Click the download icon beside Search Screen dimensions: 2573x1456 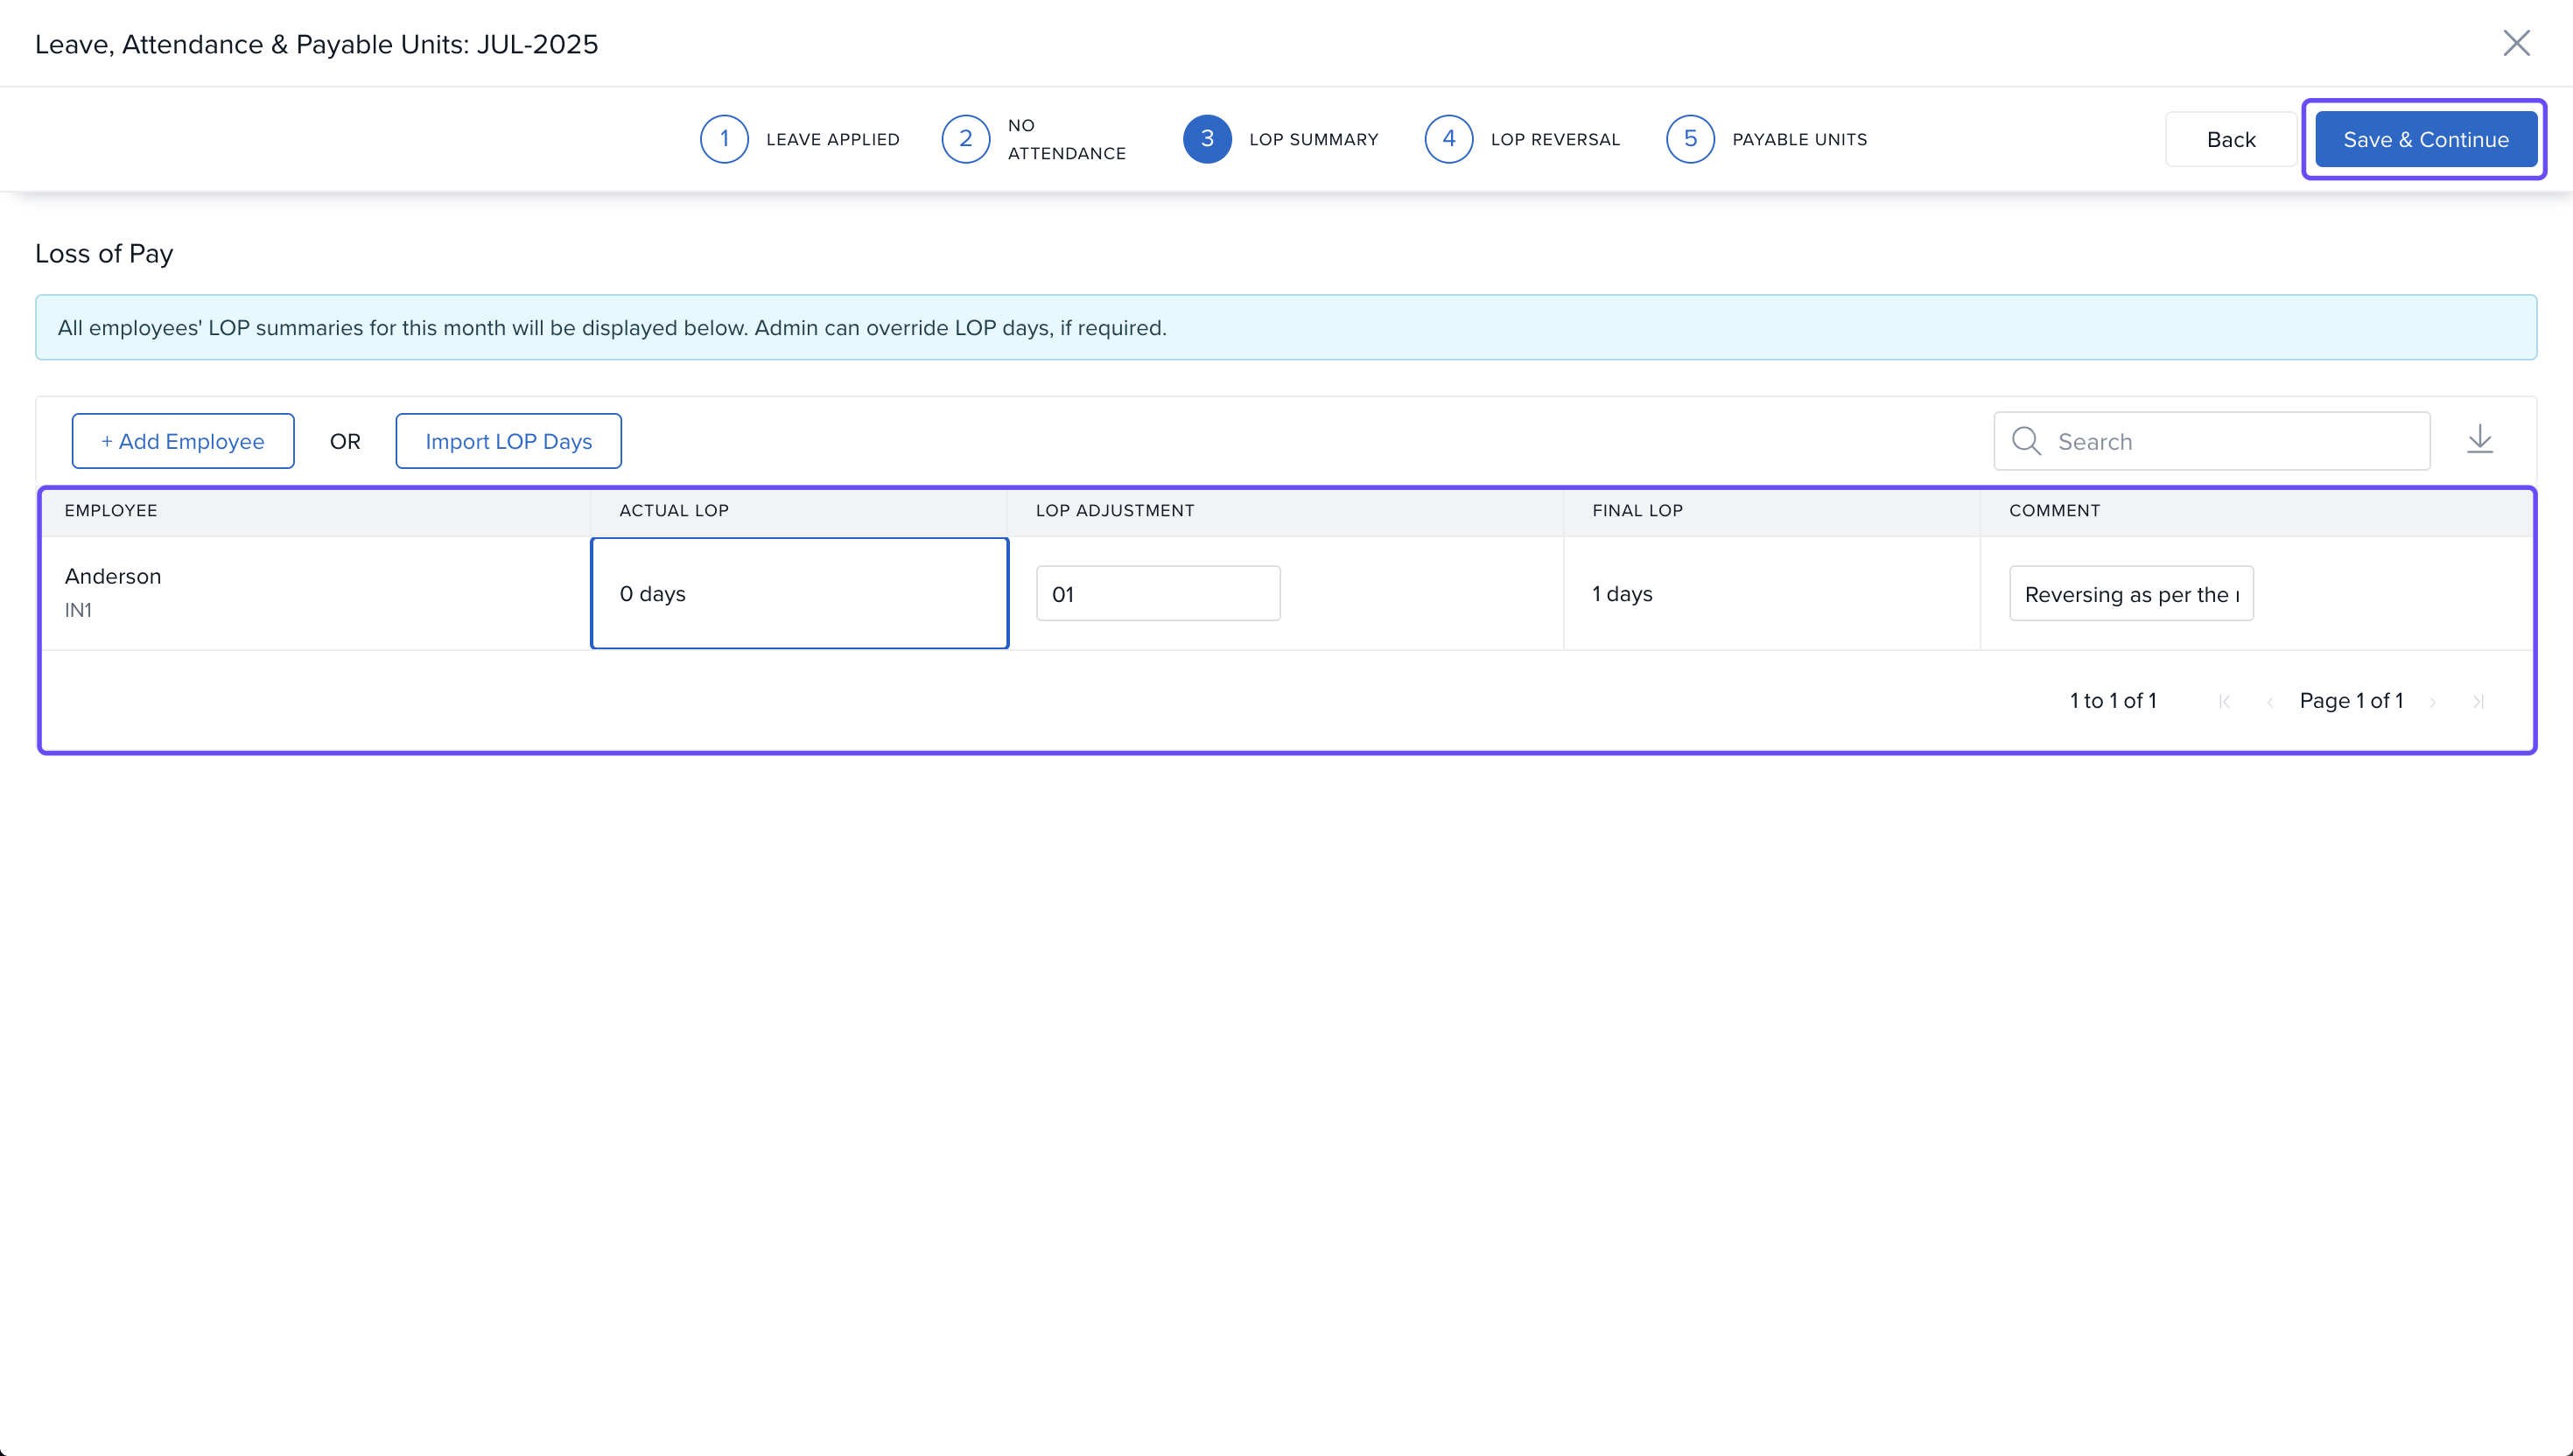click(x=2479, y=440)
